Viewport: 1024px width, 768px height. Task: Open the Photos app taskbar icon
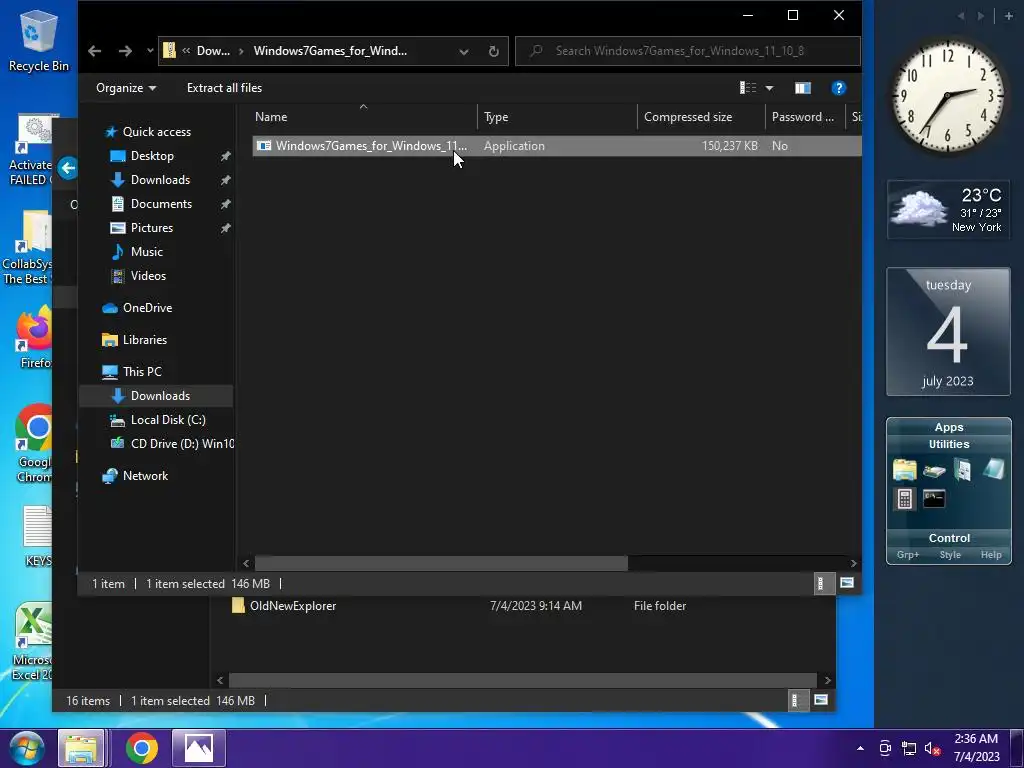point(199,748)
